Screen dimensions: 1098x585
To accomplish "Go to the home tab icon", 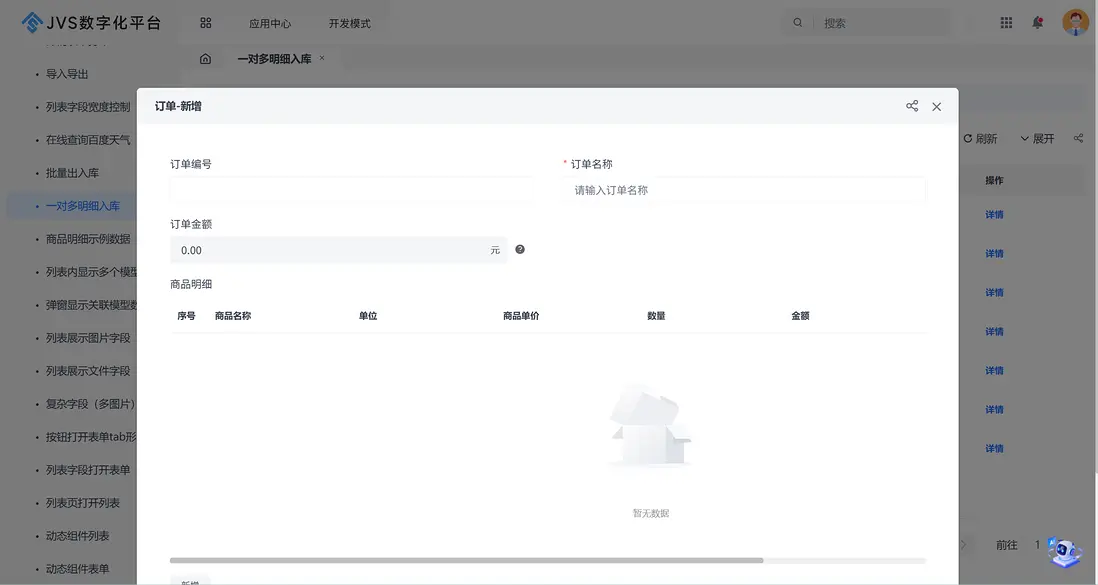I will [x=205, y=59].
